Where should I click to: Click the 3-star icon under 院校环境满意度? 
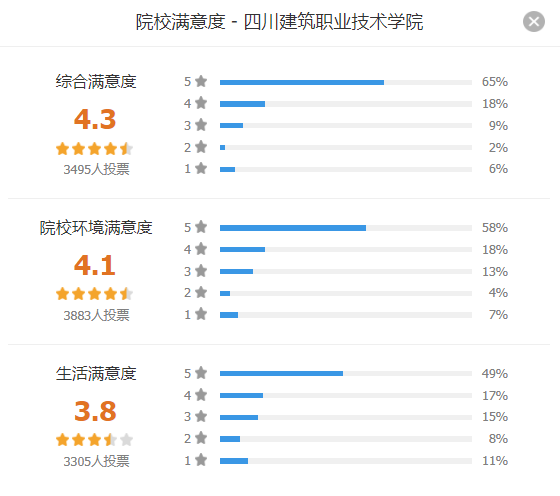click(201, 271)
